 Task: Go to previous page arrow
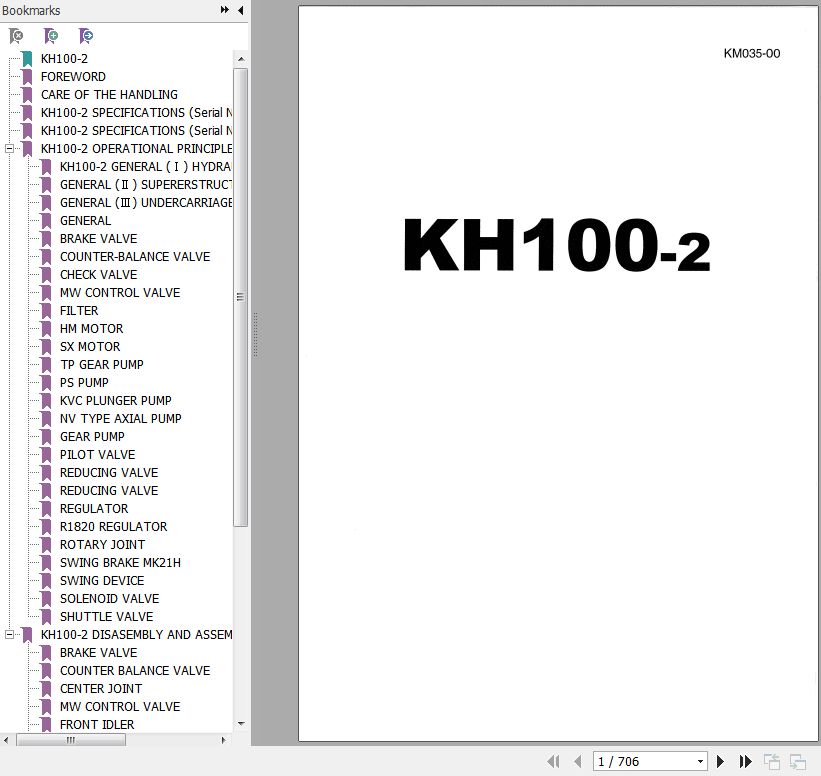click(x=578, y=761)
